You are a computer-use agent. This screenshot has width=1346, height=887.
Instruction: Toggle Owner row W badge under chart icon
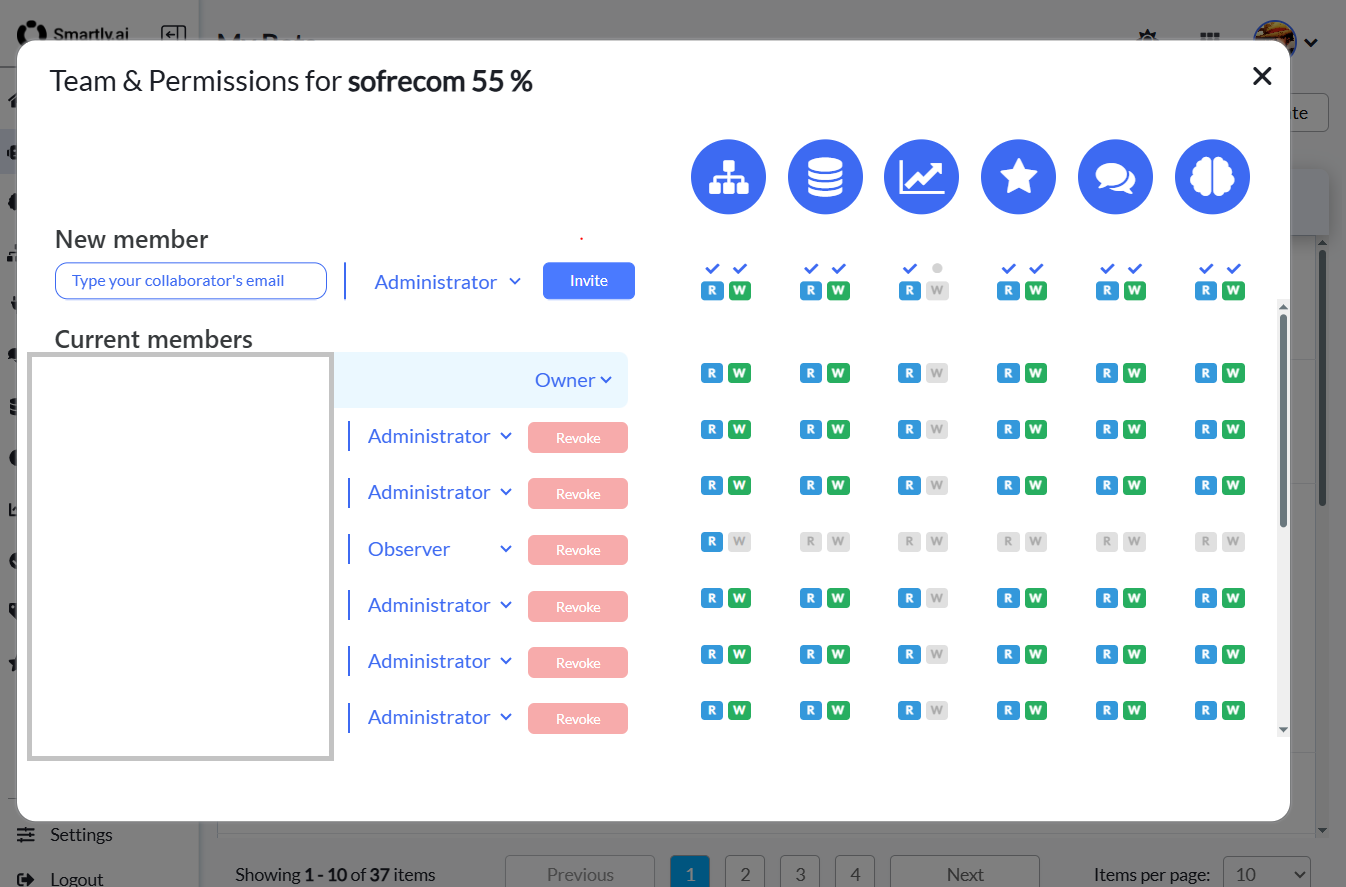click(x=936, y=373)
